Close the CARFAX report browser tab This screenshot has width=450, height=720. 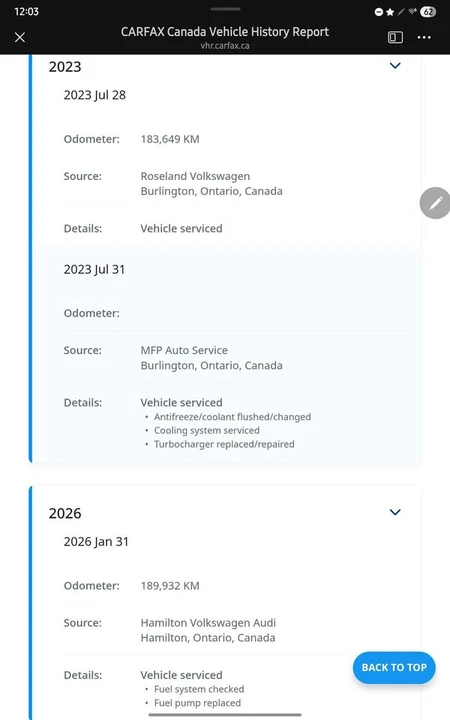coord(20,37)
